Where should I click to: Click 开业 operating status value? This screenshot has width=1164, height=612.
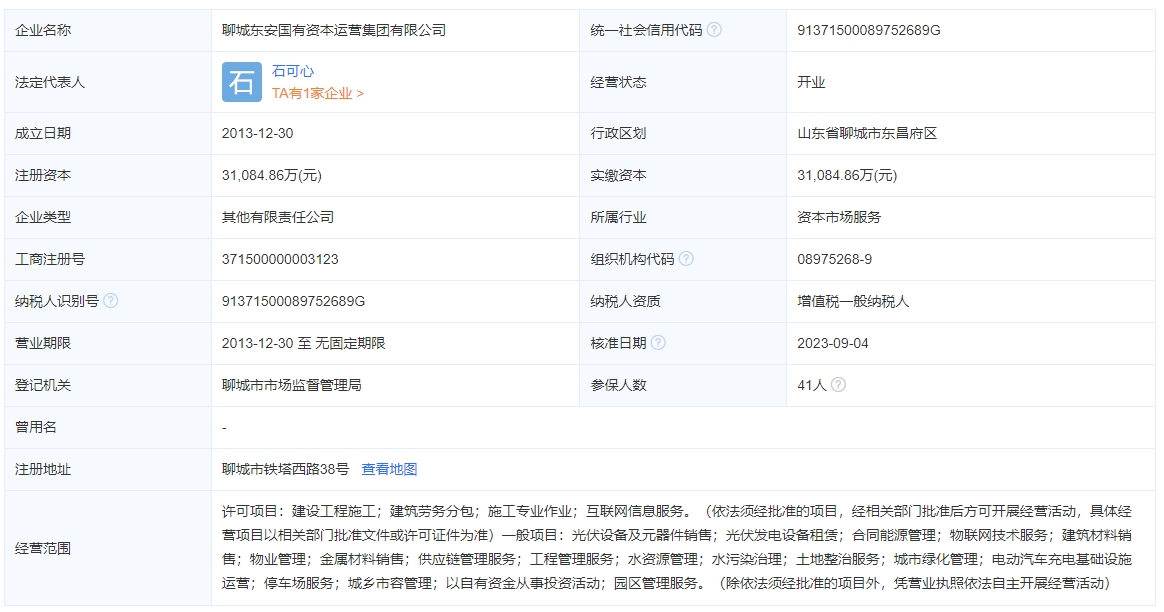coord(811,82)
